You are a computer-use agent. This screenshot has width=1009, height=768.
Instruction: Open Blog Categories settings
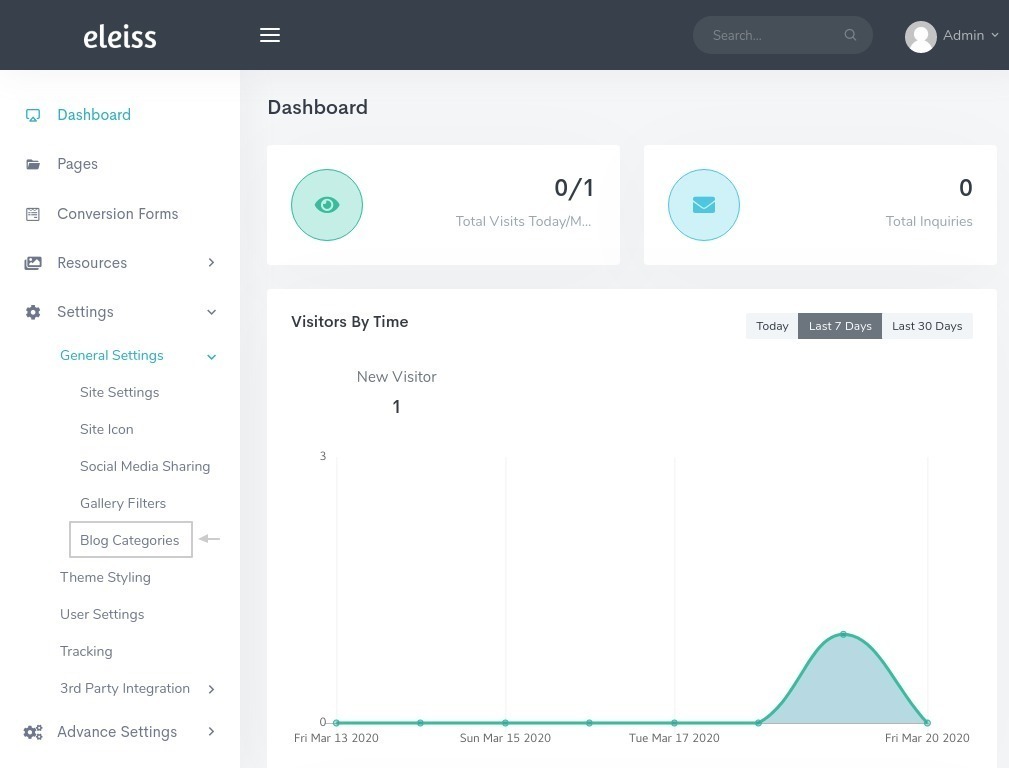[130, 539]
